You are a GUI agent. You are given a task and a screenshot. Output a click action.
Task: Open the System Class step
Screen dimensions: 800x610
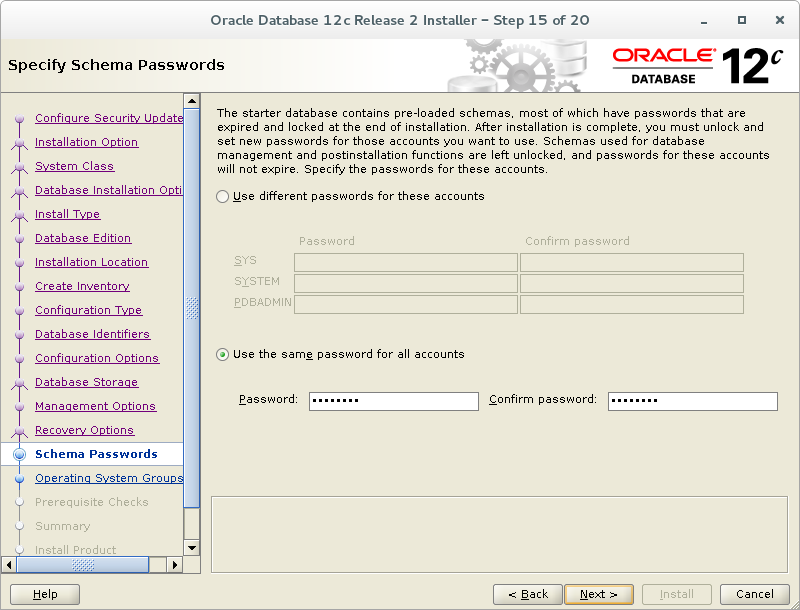coord(74,166)
